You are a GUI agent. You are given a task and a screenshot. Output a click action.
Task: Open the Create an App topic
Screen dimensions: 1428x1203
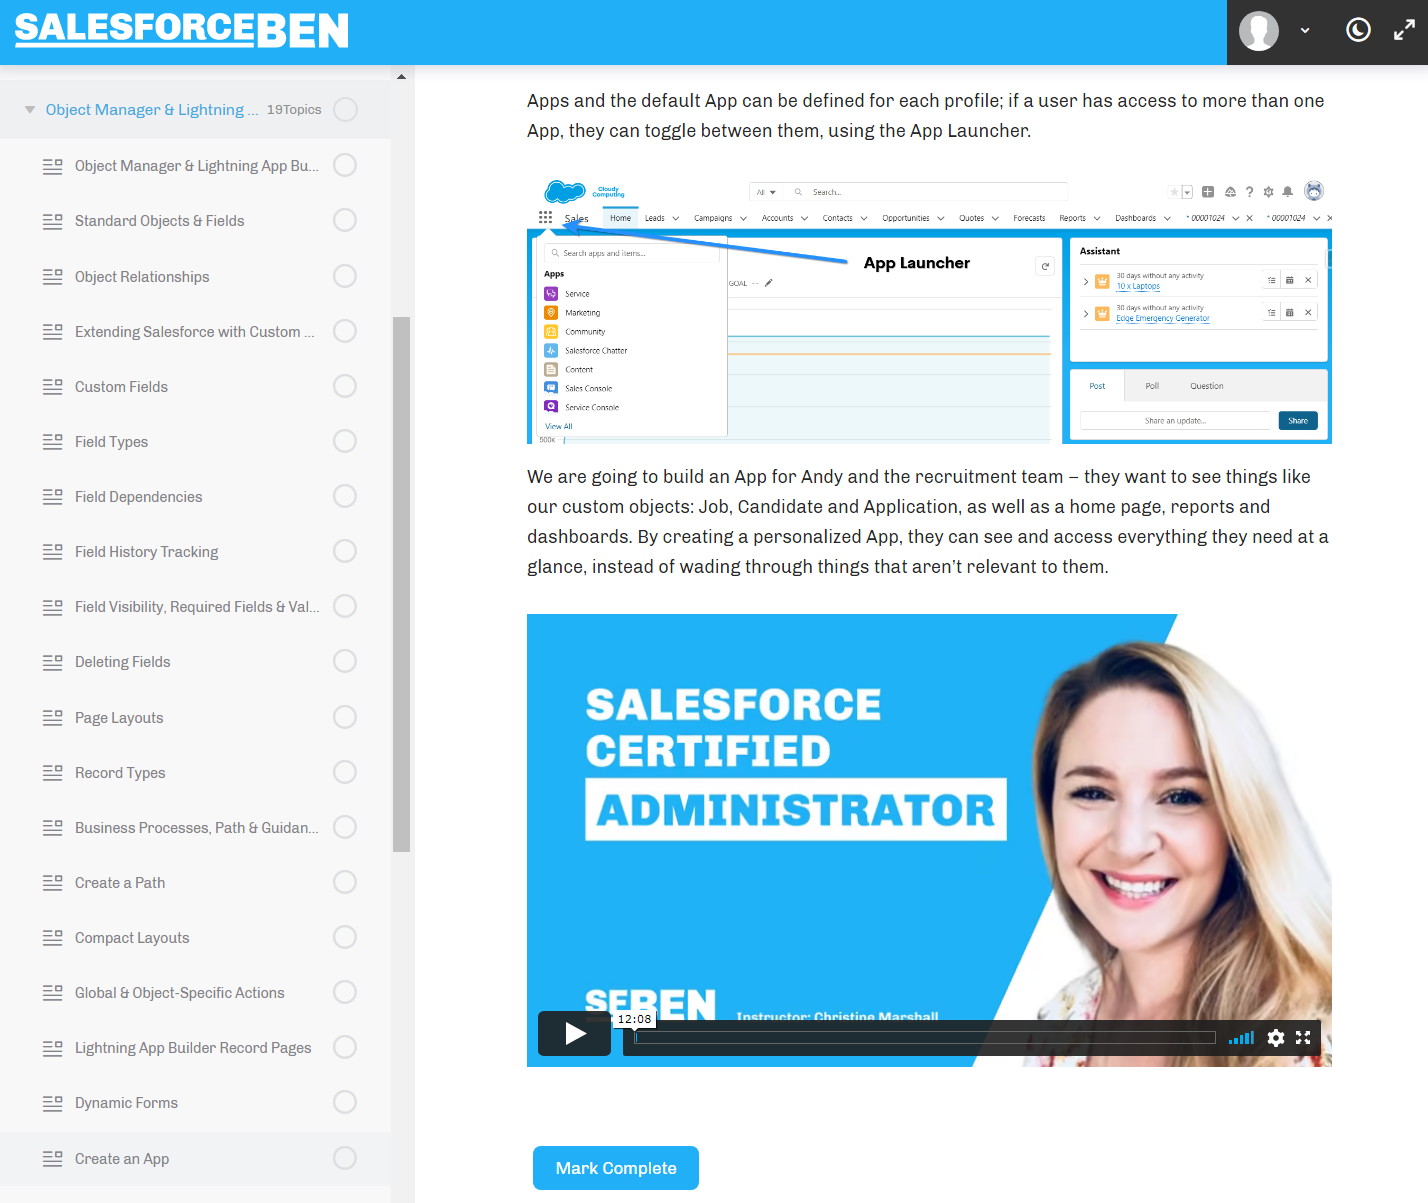(x=122, y=1159)
